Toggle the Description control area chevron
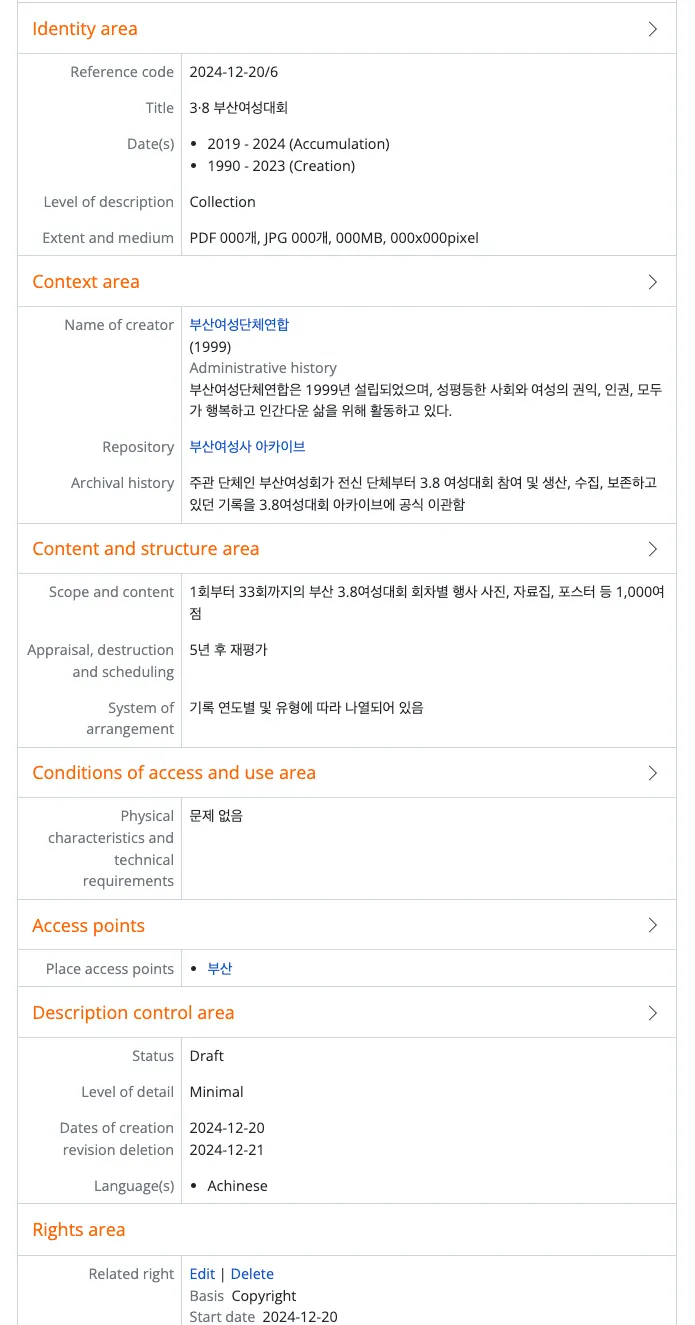 (x=653, y=1013)
